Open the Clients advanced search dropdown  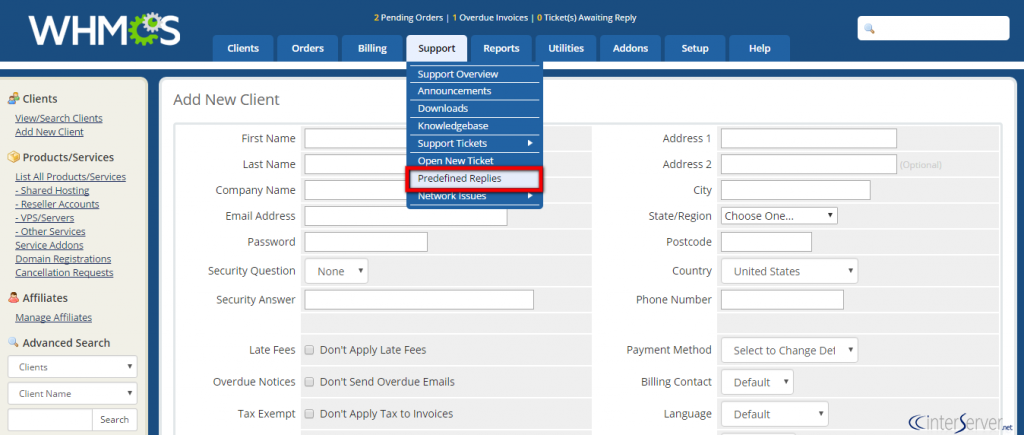(x=72, y=367)
